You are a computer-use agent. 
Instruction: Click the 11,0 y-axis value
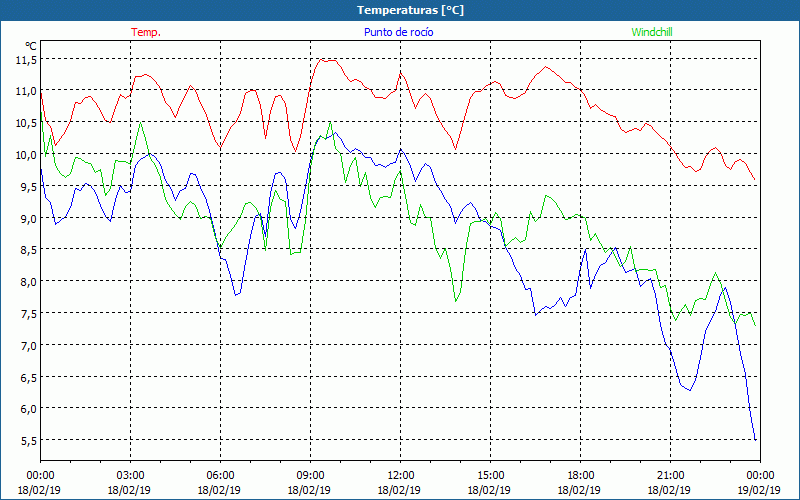(27, 92)
